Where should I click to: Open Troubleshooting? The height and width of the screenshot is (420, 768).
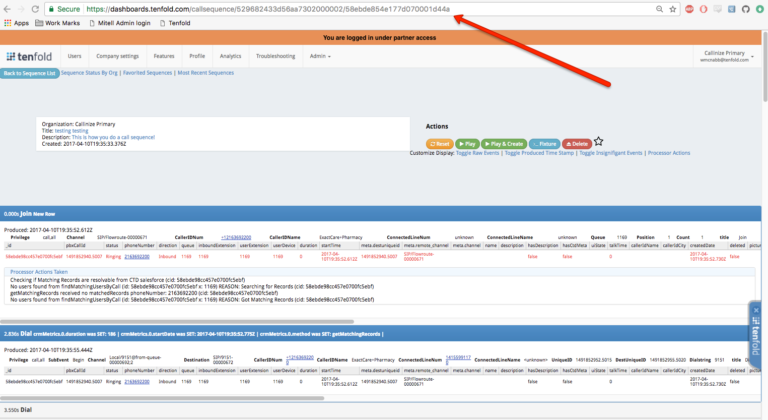click(x=275, y=56)
